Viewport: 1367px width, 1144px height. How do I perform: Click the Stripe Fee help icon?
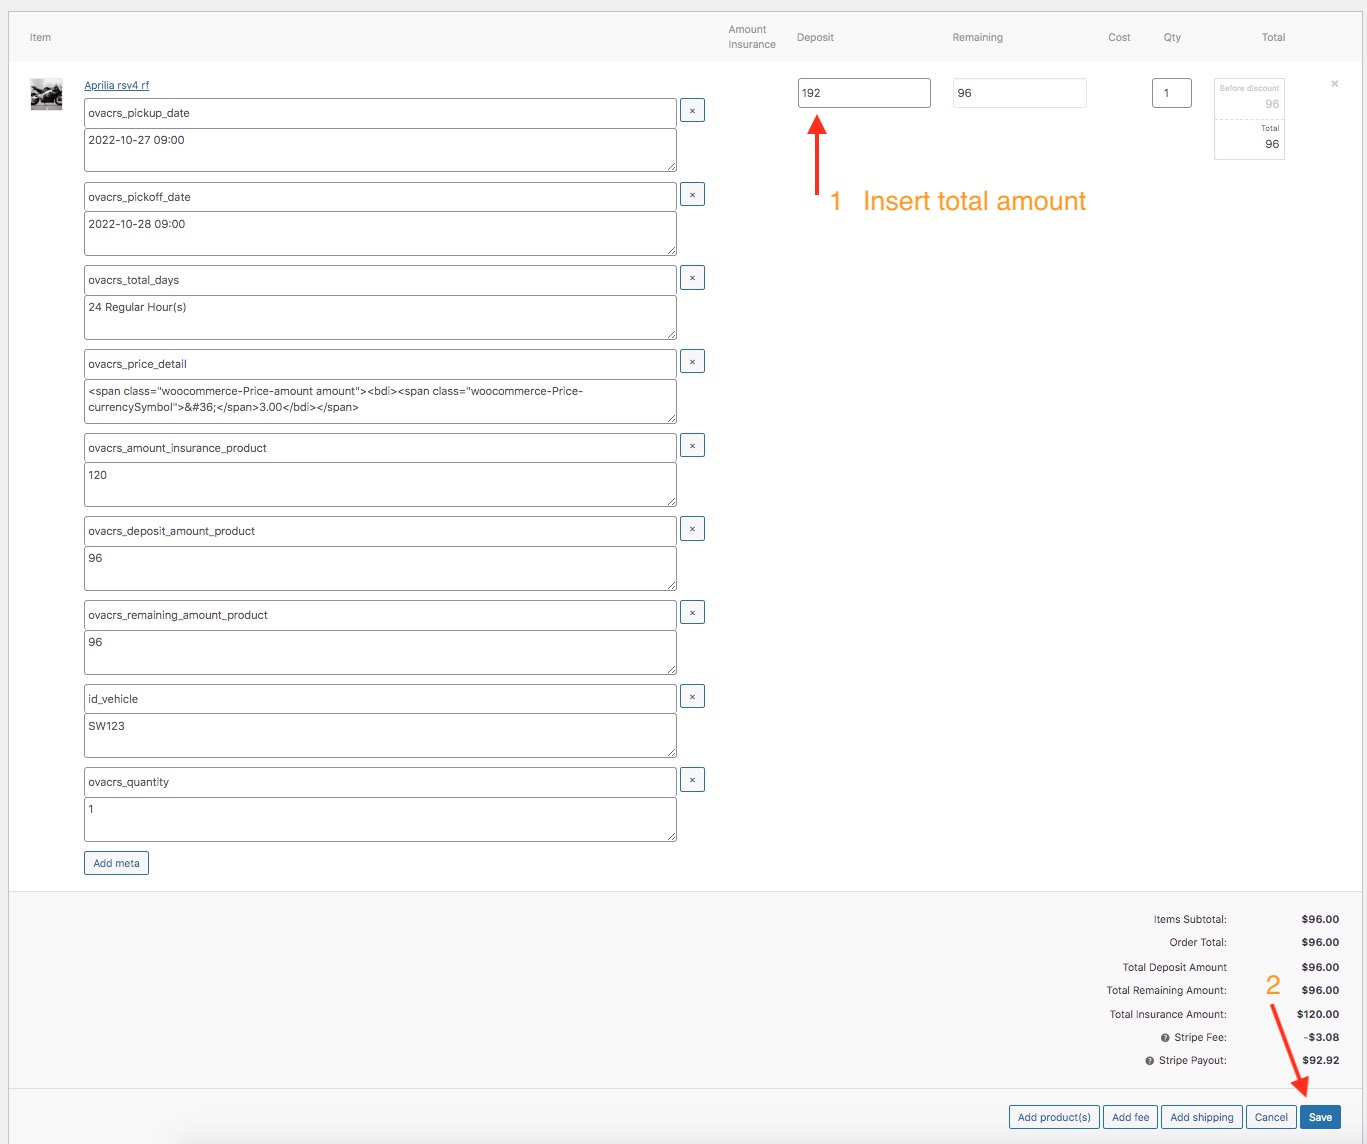tap(1165, 1038)
